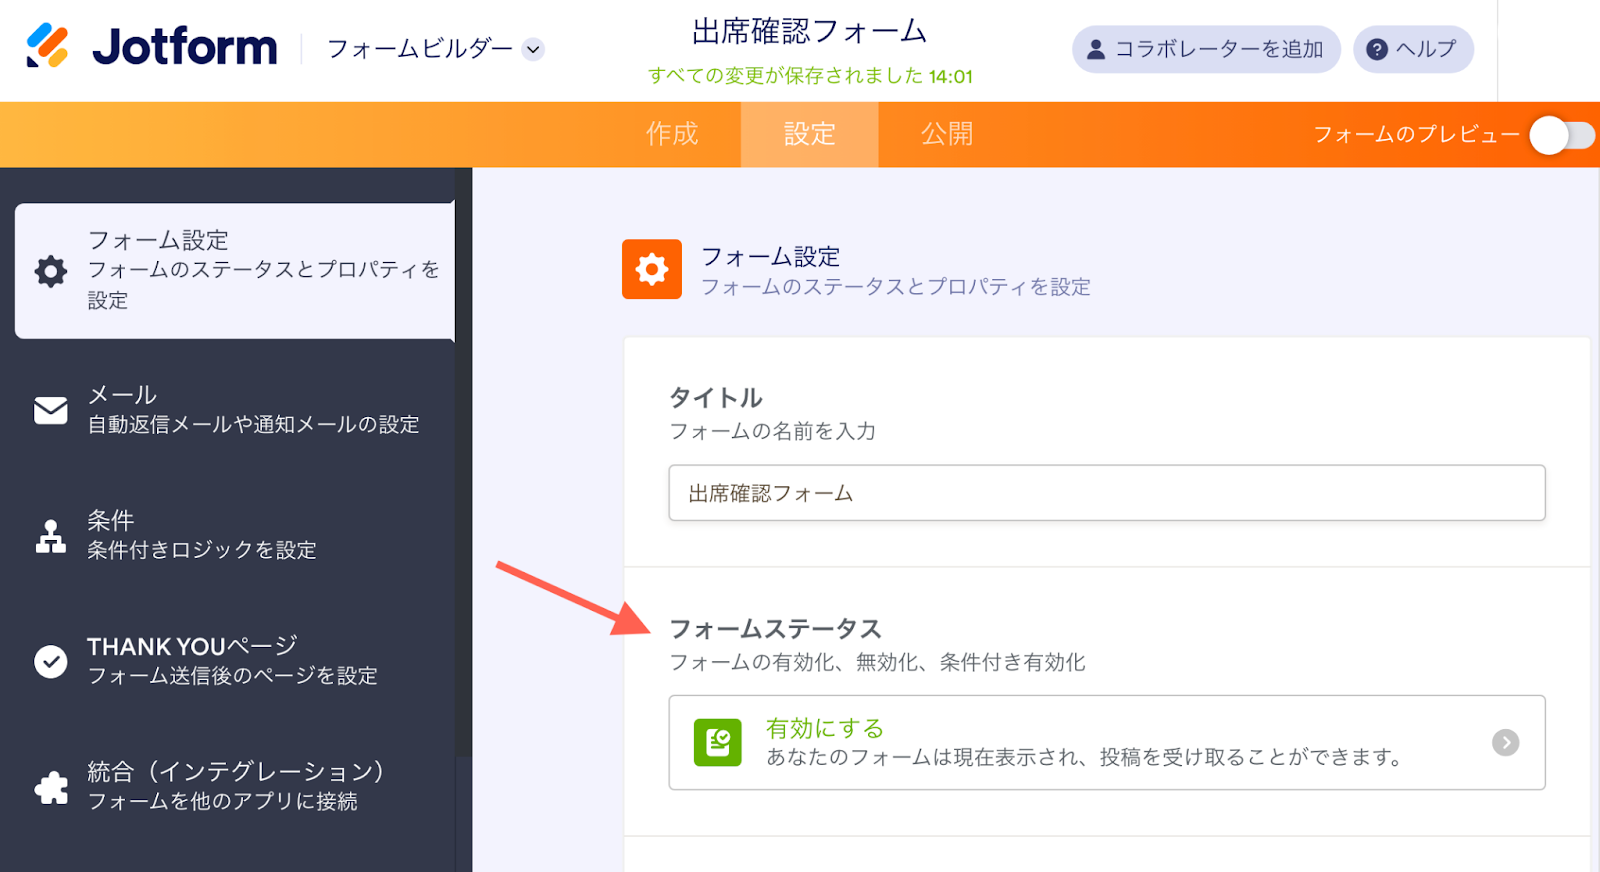Click コラボレーターを追加 button
The width and height of the screenshot is (1600, 872).
point(1206,49)
